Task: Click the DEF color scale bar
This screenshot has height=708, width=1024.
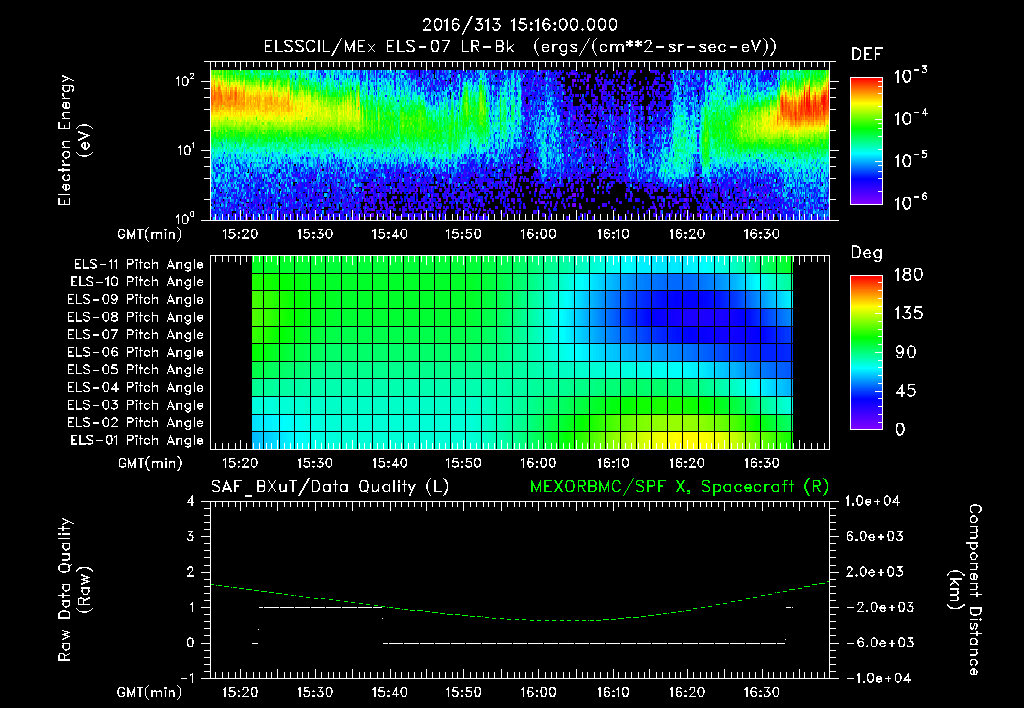Action: click(866, 141)
